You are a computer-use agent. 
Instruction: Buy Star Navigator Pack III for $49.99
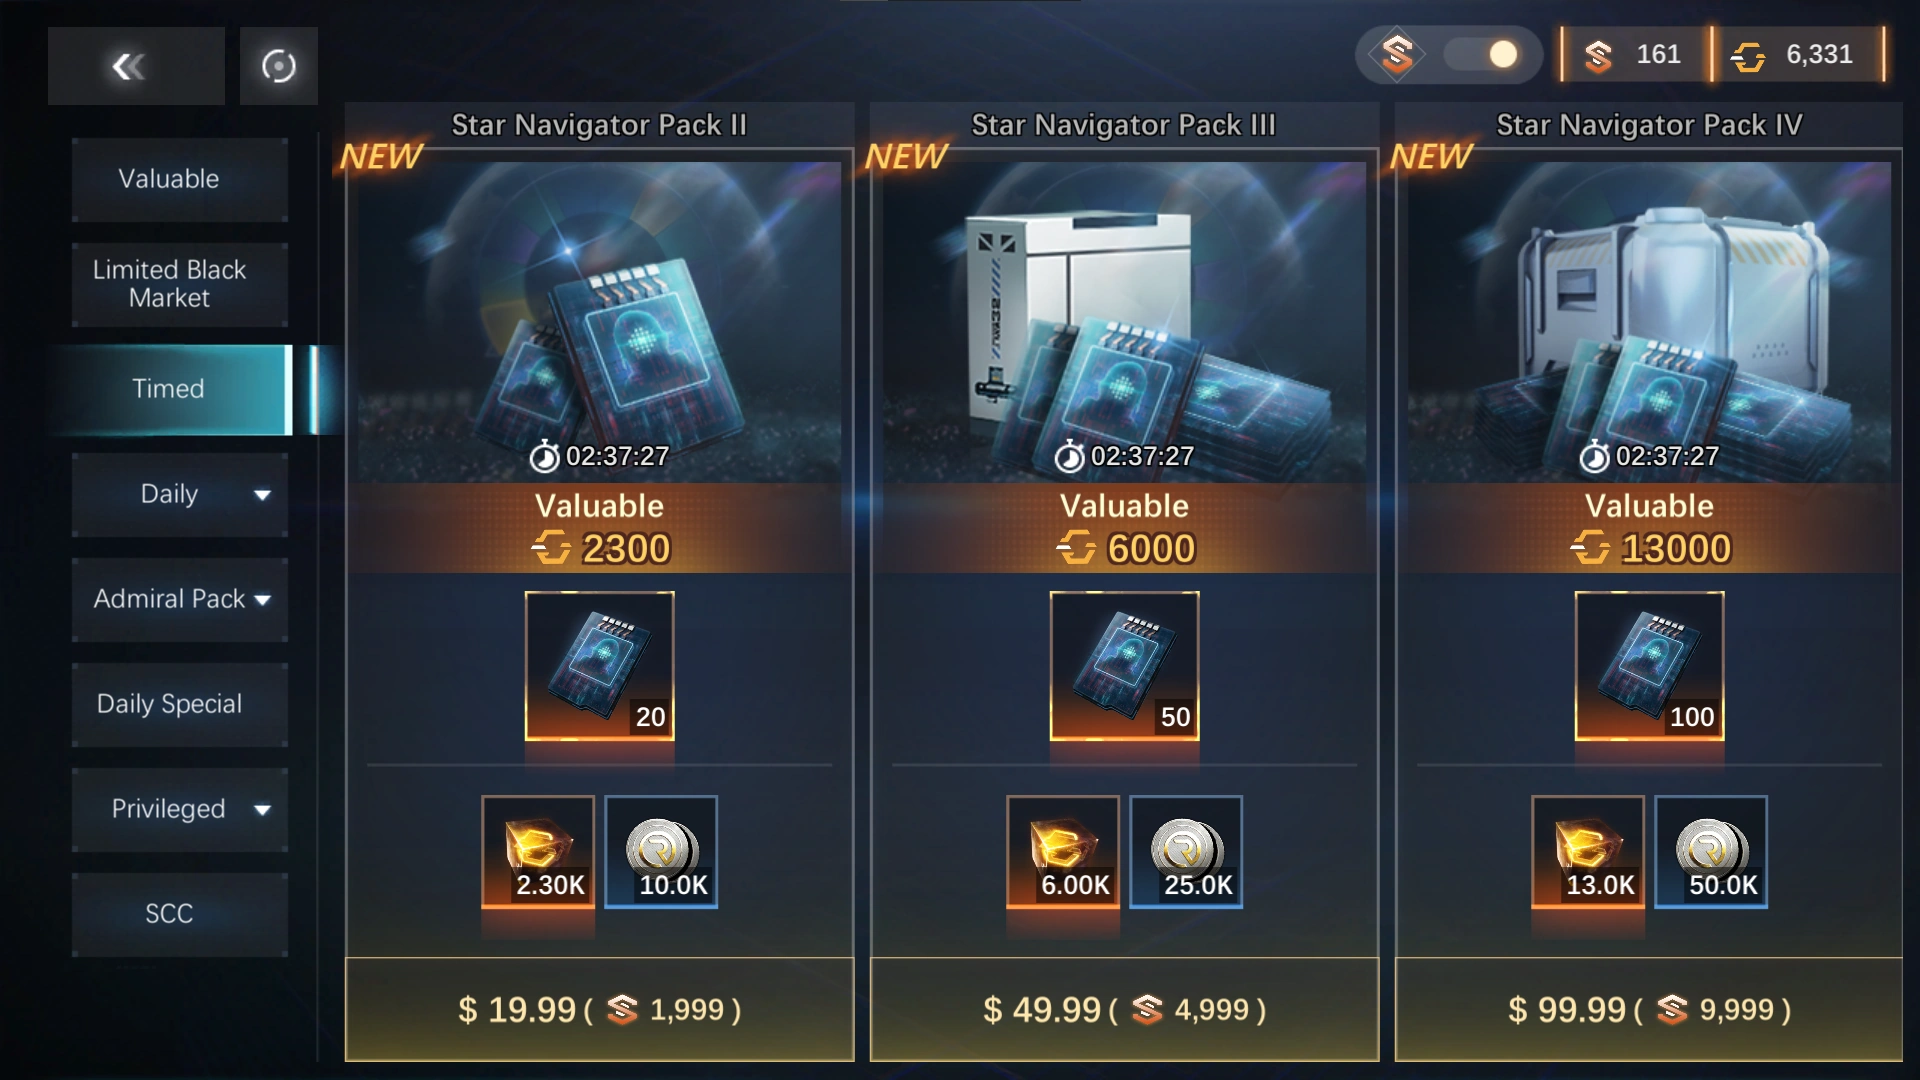(1124, 1009)
